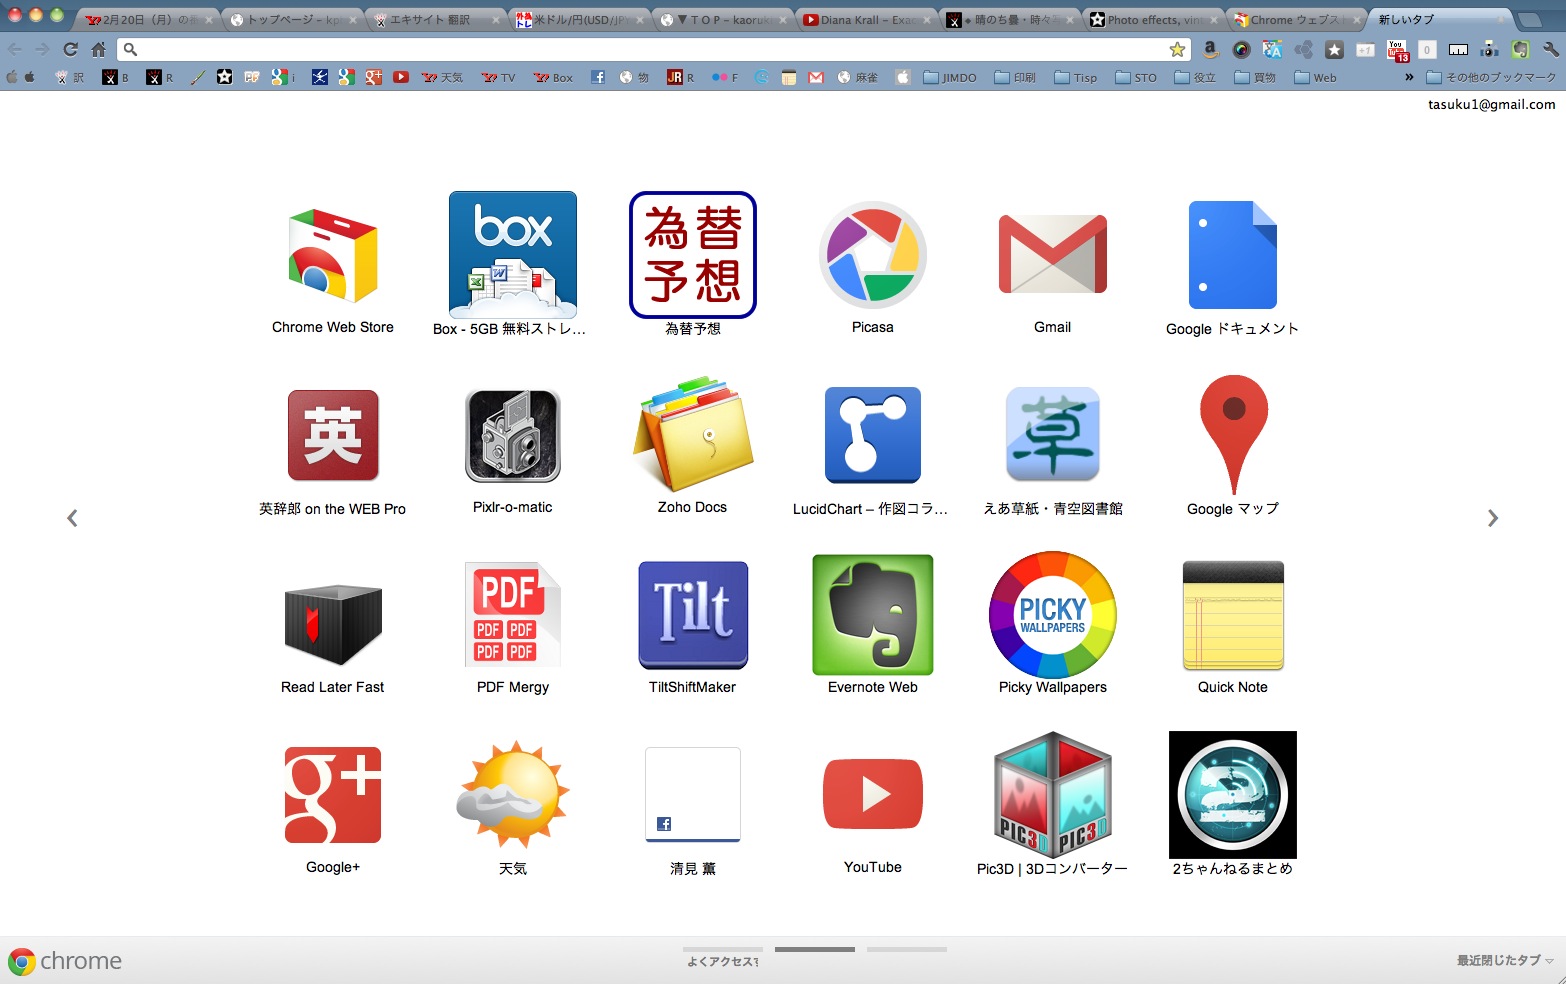Launch the Picasa app
This screenshot has width=1566, height=984.
pos(873,255)
